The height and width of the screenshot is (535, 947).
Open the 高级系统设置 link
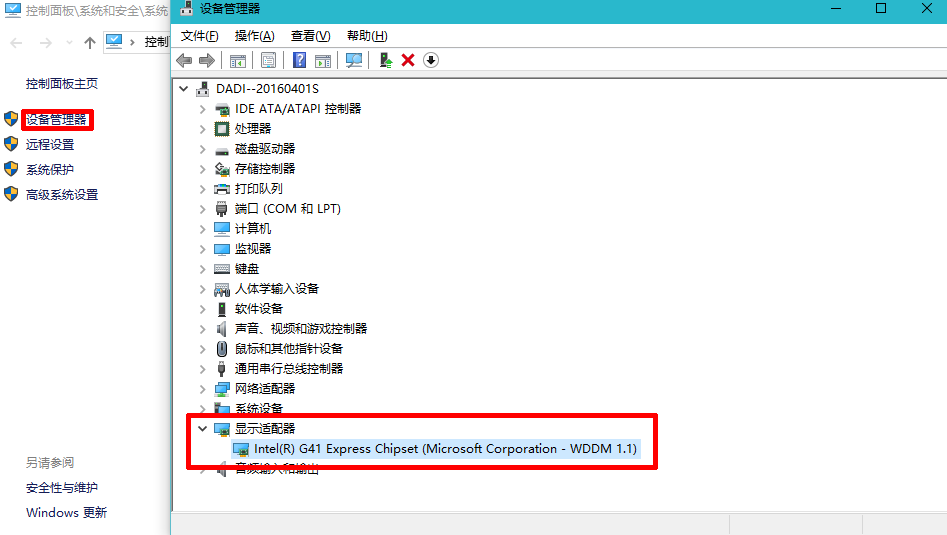tap(62, 195)
